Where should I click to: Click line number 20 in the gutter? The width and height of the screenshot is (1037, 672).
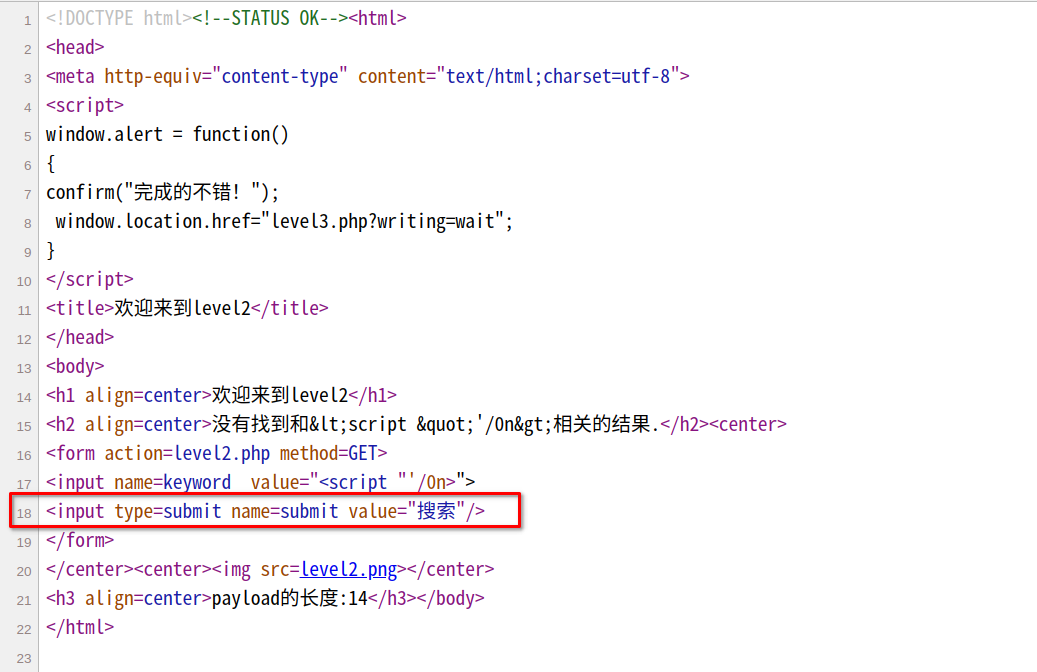(24, 571)
